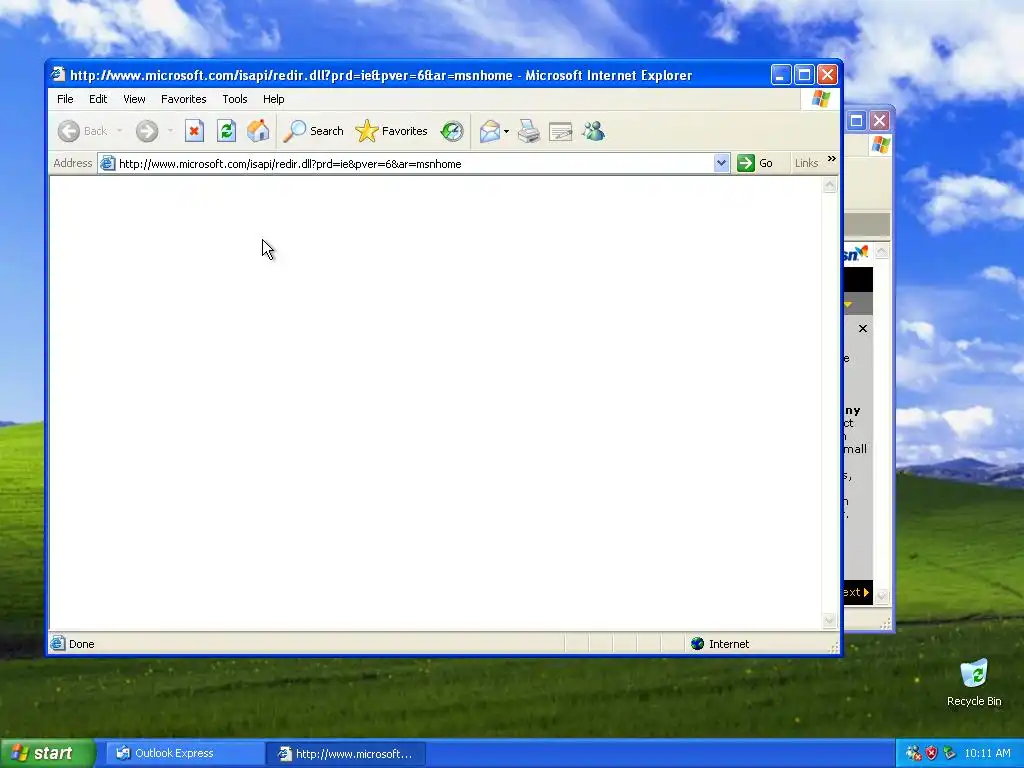Click in the Address URL field
This screenshot has height=768, width=1024.
[415, 163]
